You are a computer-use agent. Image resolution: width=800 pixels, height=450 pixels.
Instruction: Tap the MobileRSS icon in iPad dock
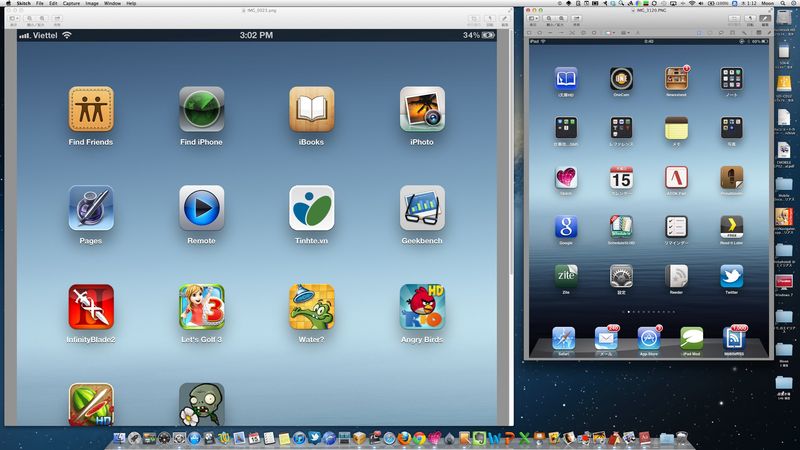click(x=734, y=339)
